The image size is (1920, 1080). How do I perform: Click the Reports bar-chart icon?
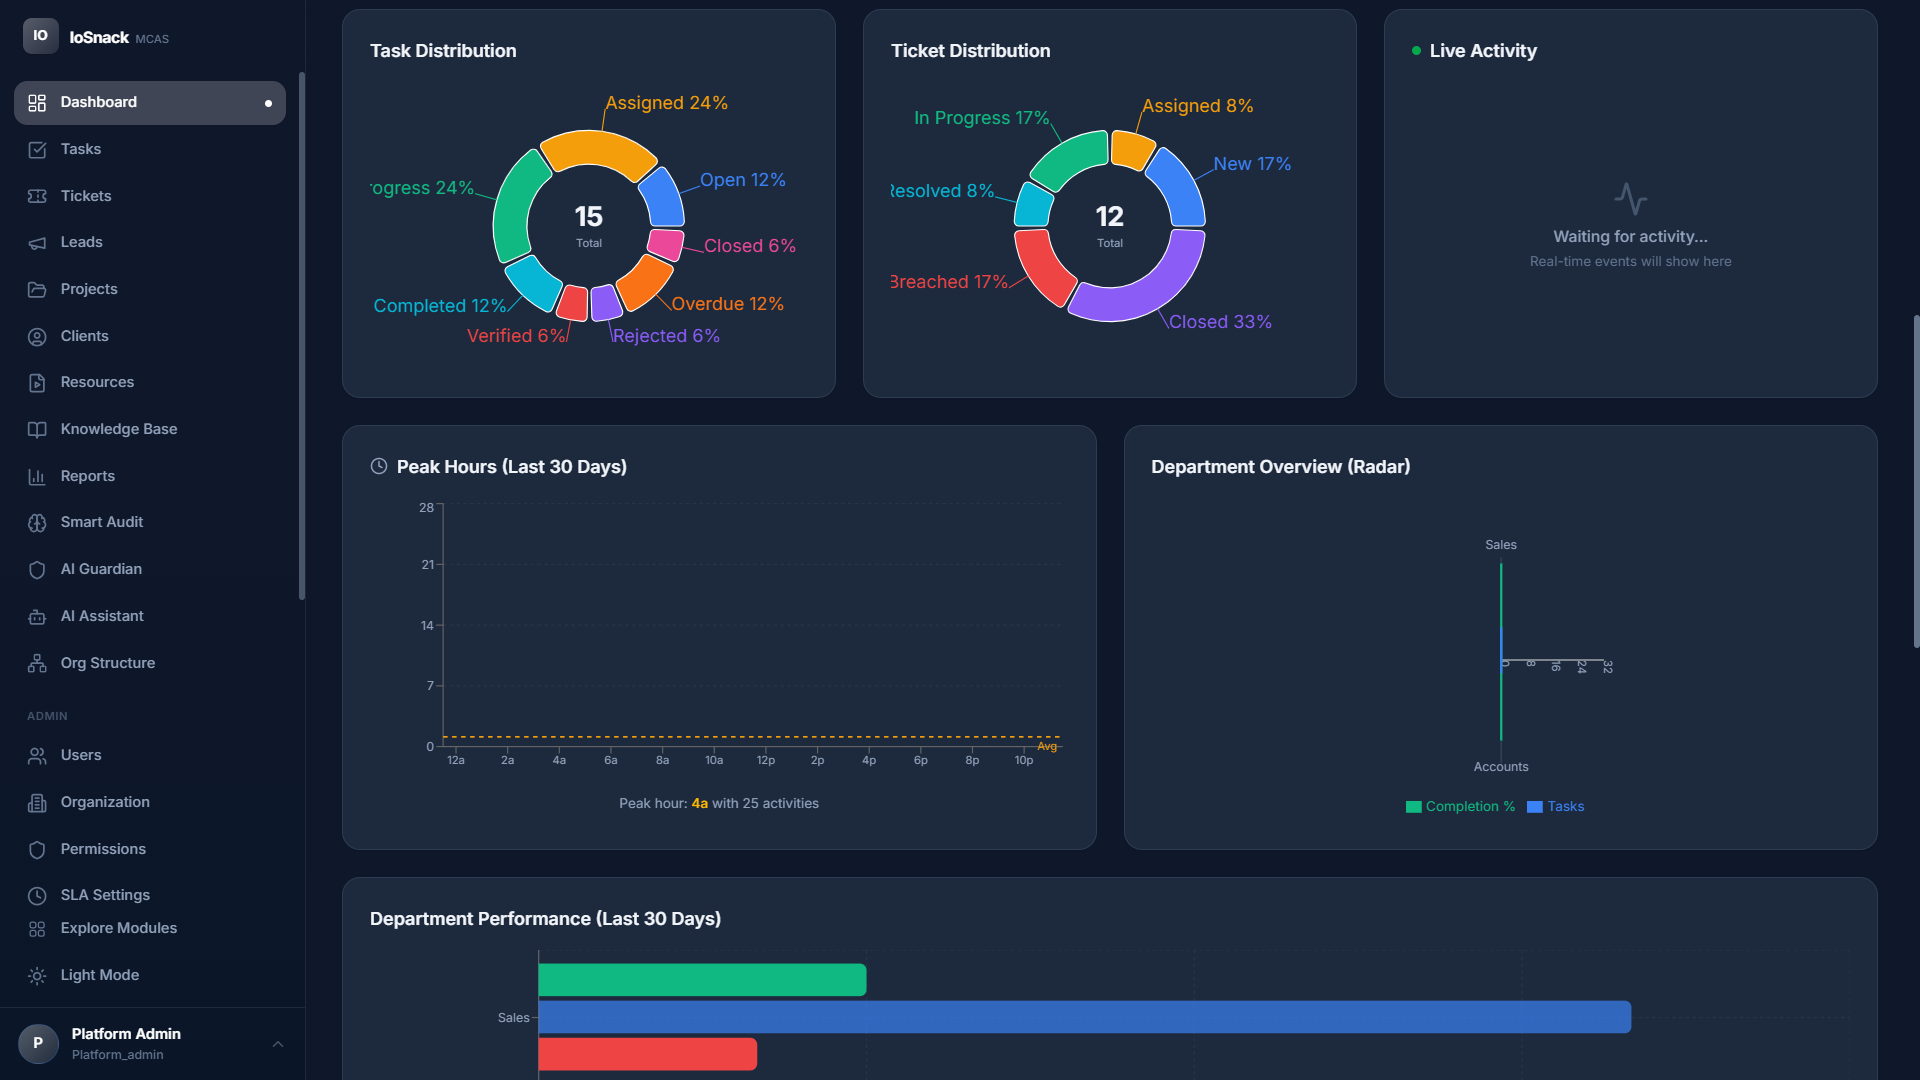click(x=36, y=476)
